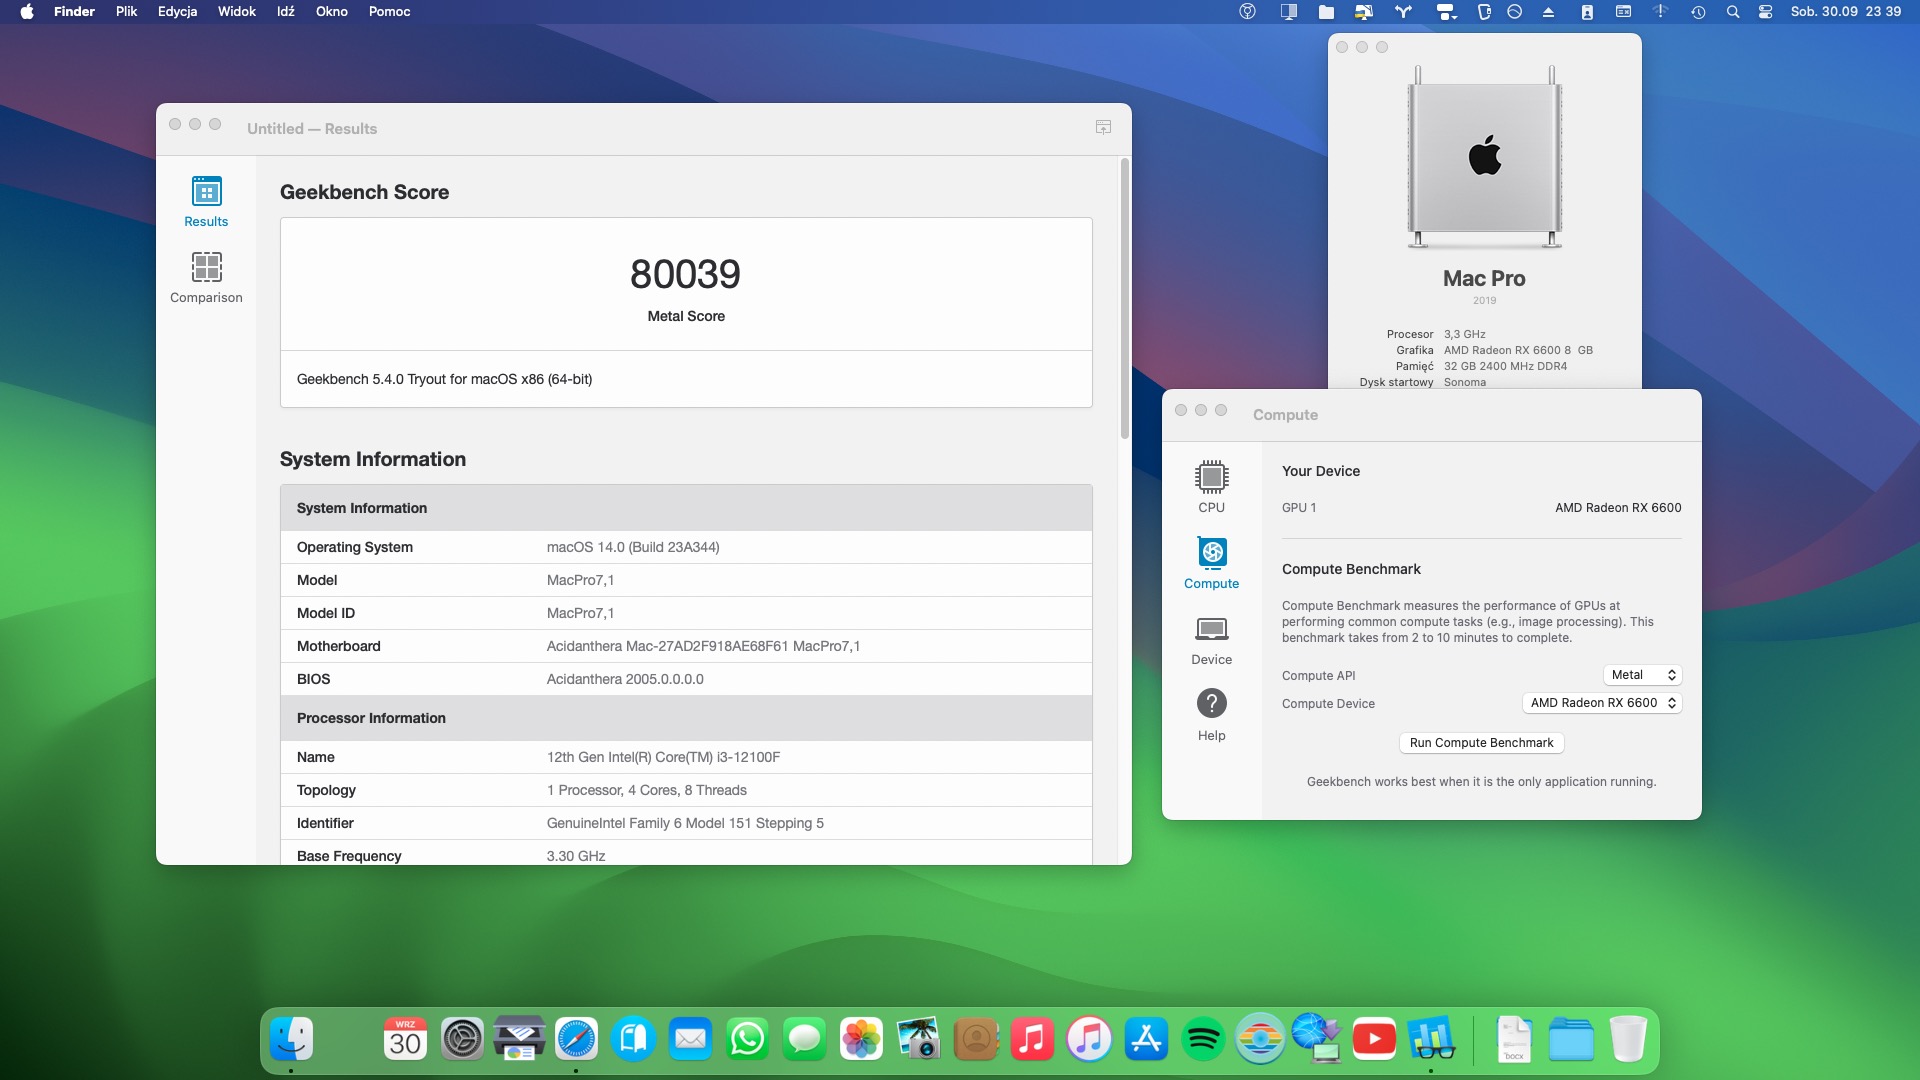1920x1080 pixels.
Task: Launch Safari from the dock
Action: pyautogui.click(x=577, y=1040)
